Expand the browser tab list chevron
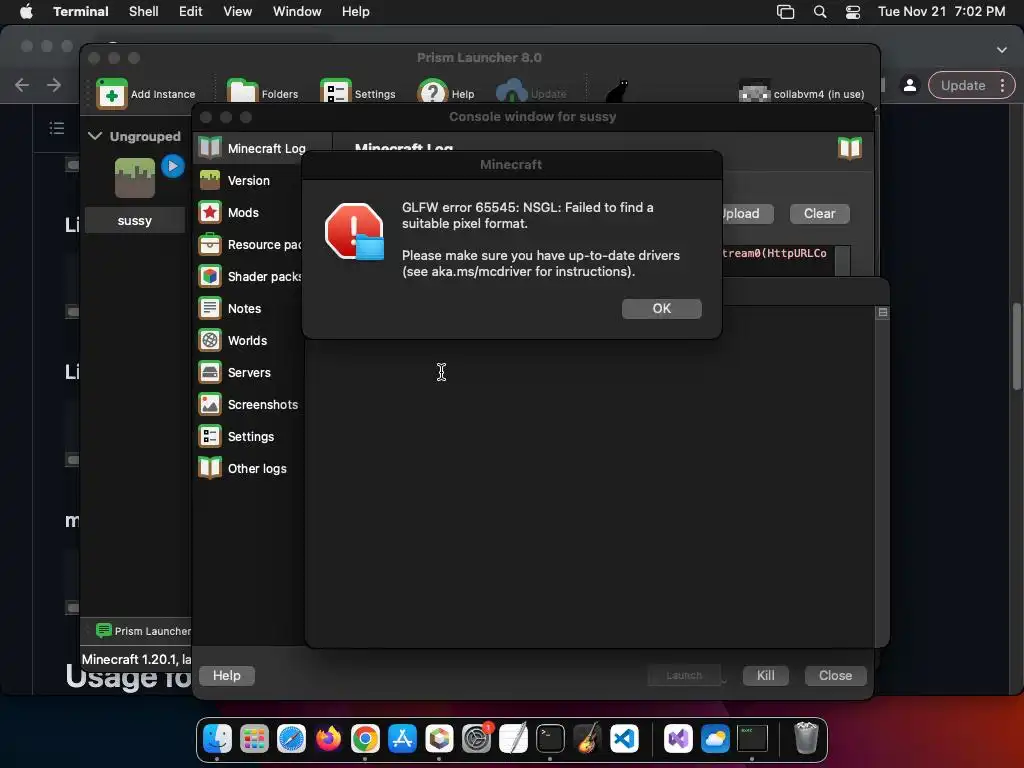The height and width of the screenshot is (768, 1024). [1002, 50]
